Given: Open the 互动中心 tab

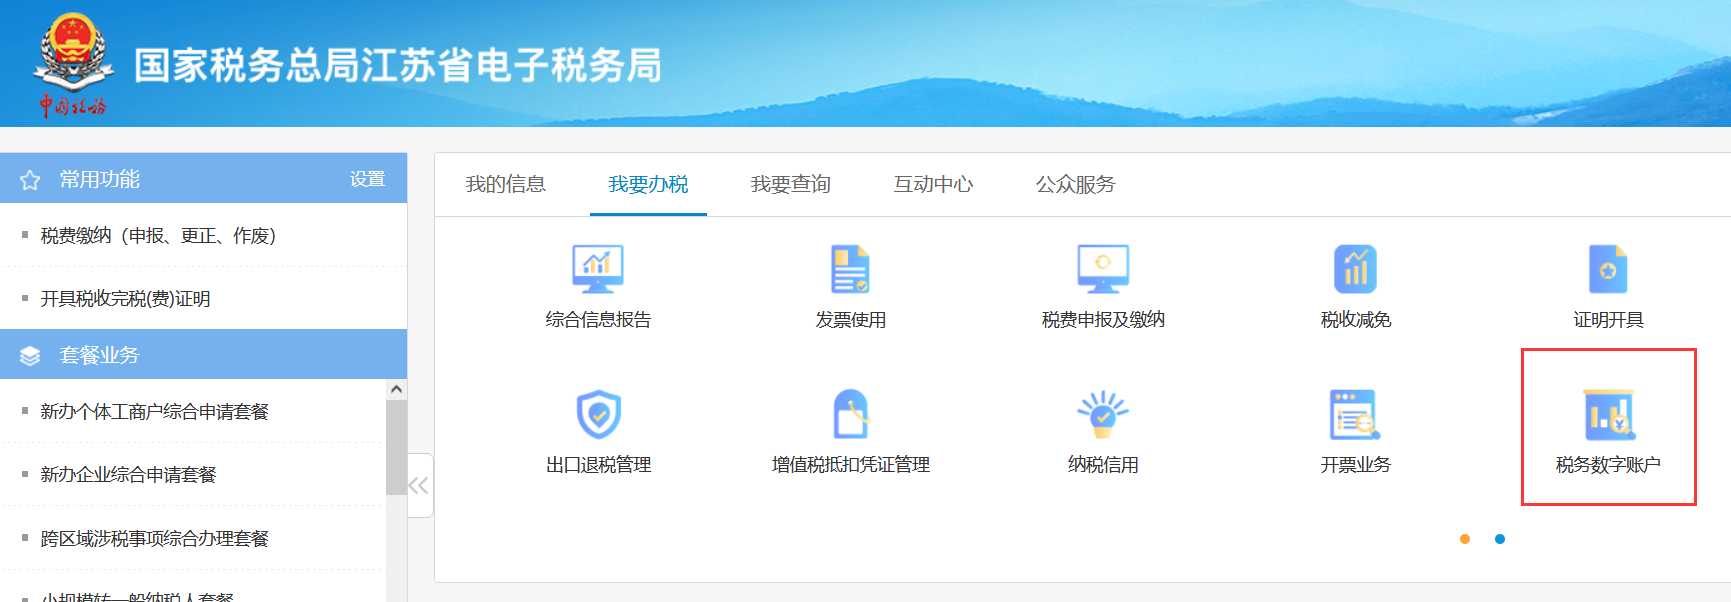Looking at the screenshot, I should pos(933,184).
